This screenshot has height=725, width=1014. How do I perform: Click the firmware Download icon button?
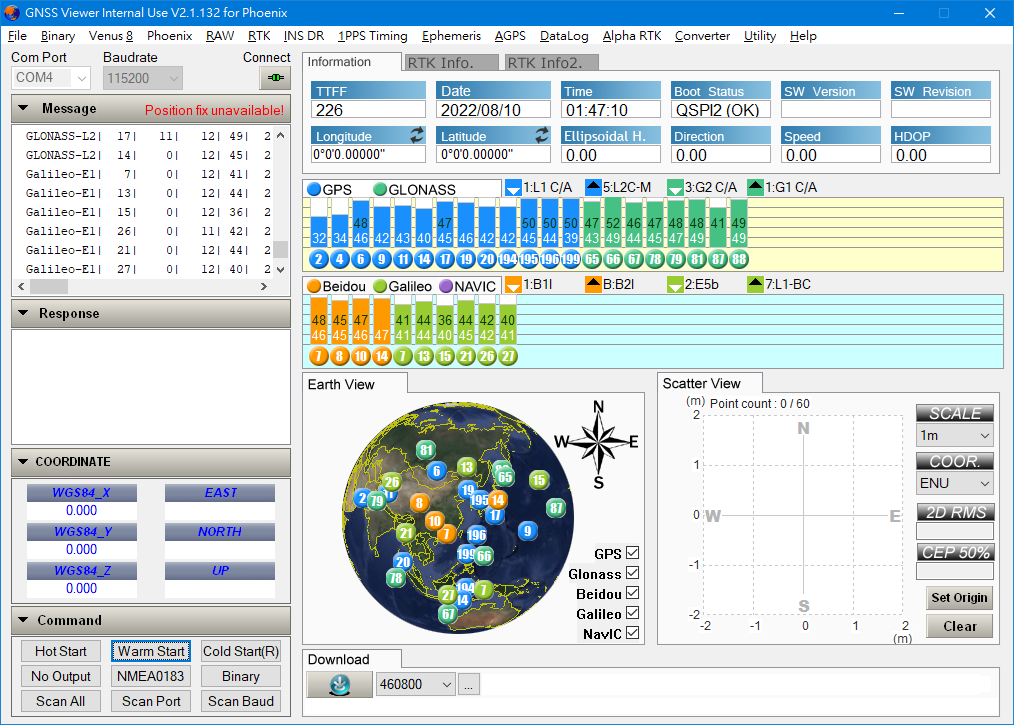338,685
